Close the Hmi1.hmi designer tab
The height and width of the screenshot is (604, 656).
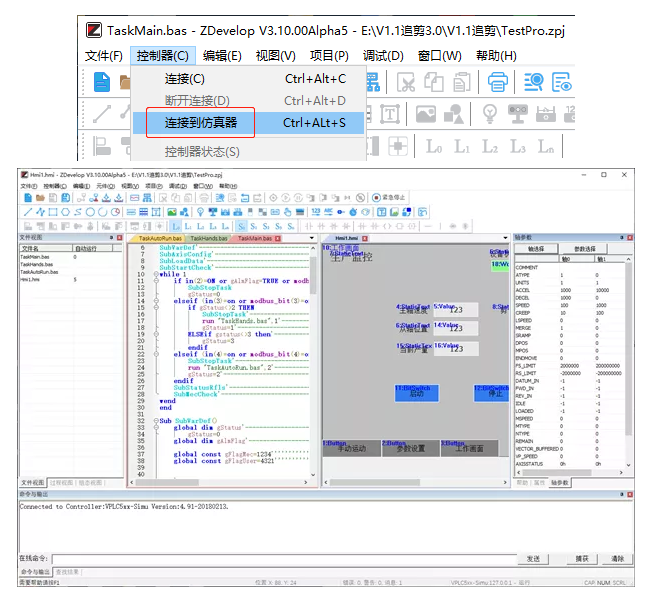[x=365, y=238]
